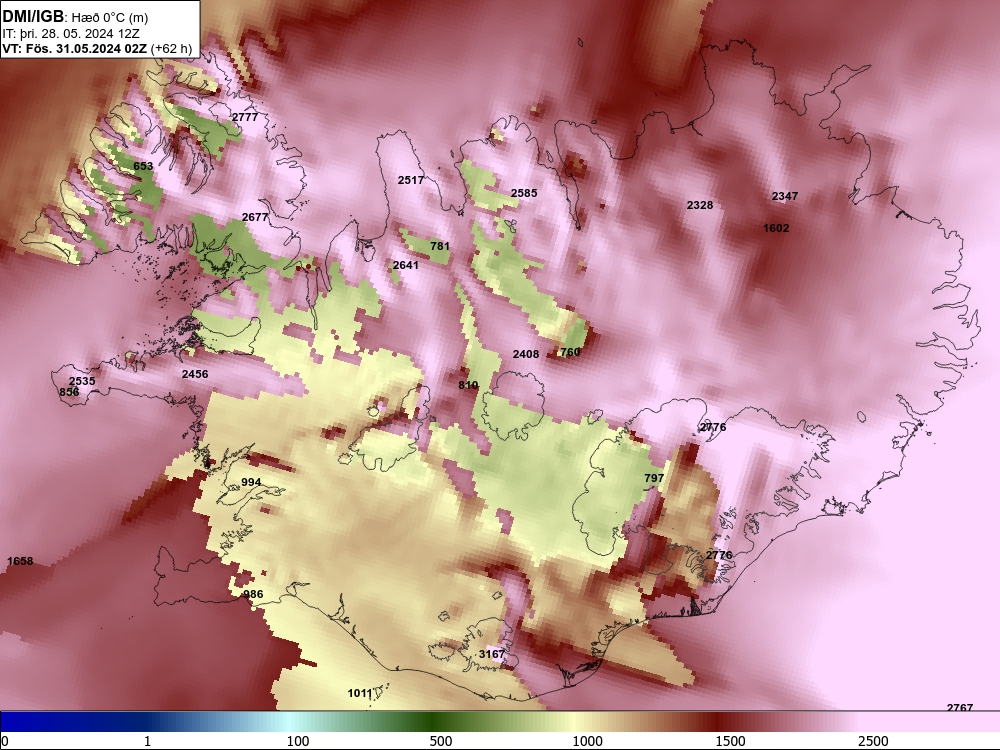This screenshot has height=750, width=1000.
Task: Click the 2328 height value
Action: (x=700, y=205)
